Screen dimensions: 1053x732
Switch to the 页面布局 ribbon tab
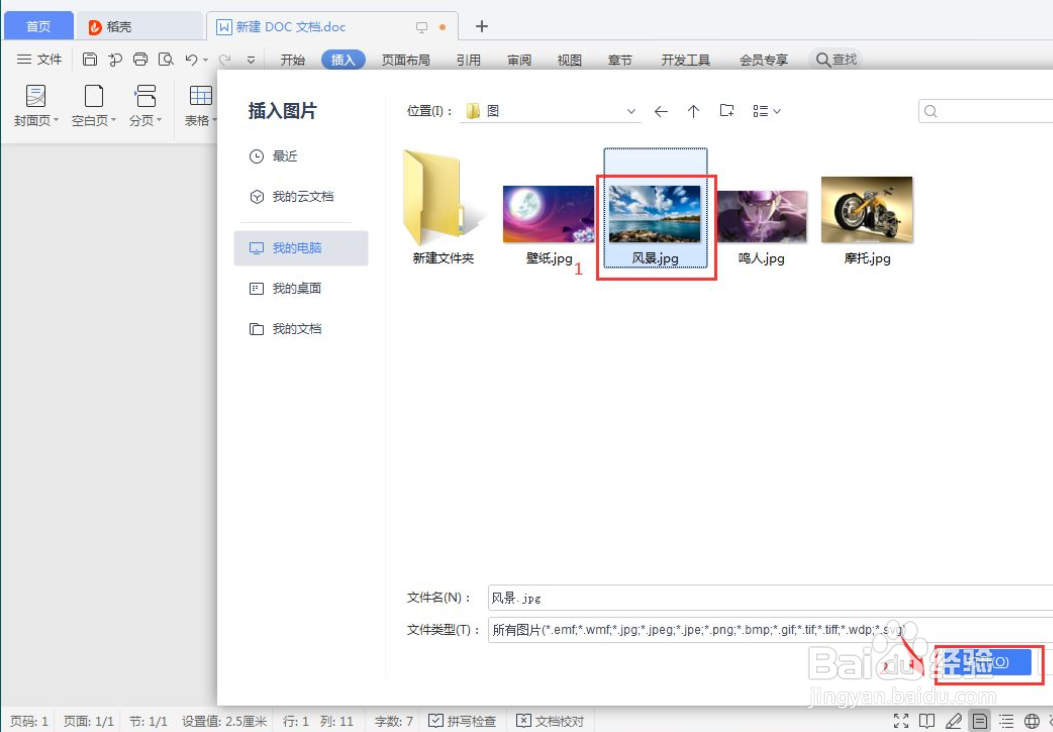coord(405,59)
